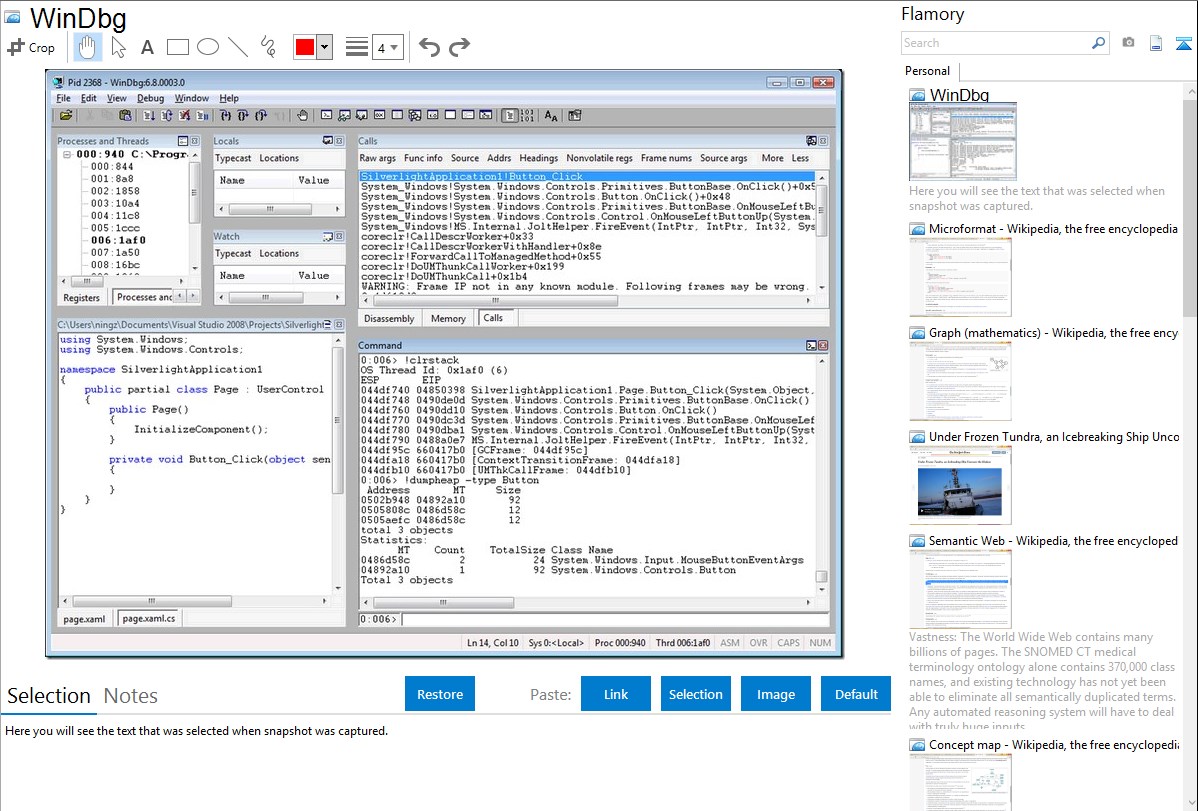Select the hand pan tool in Flamory
The image size is (1198, 811).
tap(86, 47)
